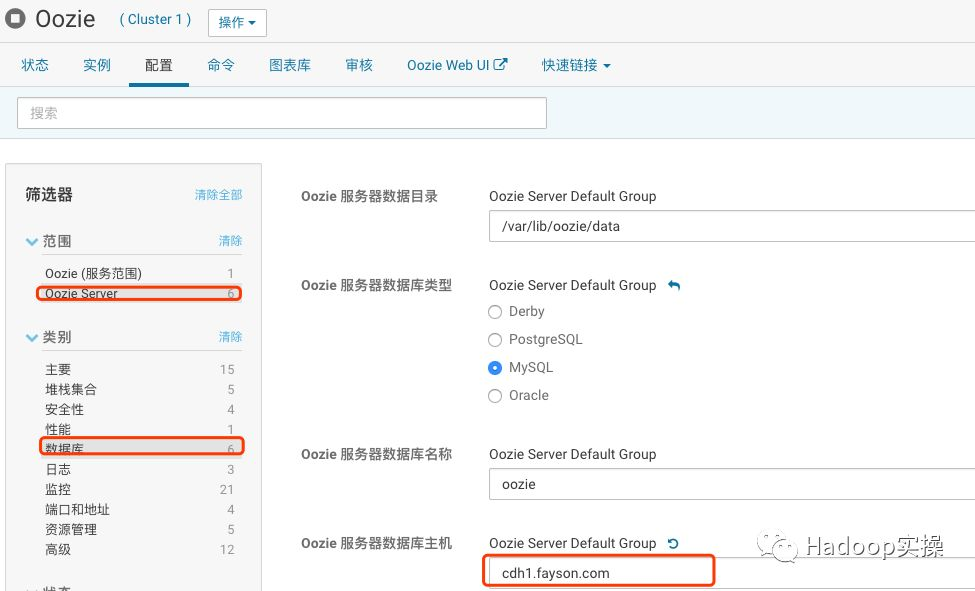Switch to the 实例 tab
975x591 pixels.
coord(97,65)
